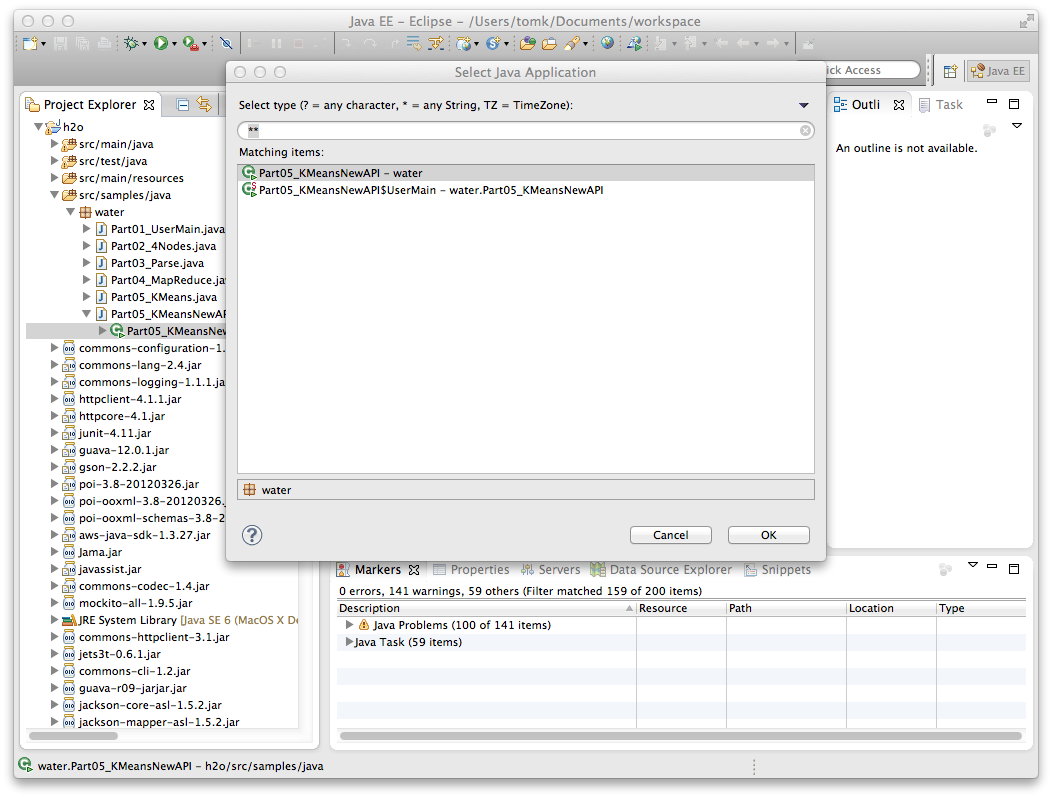
Task: Click the help question mark icon in dialog
Action: tap(252, 535)
